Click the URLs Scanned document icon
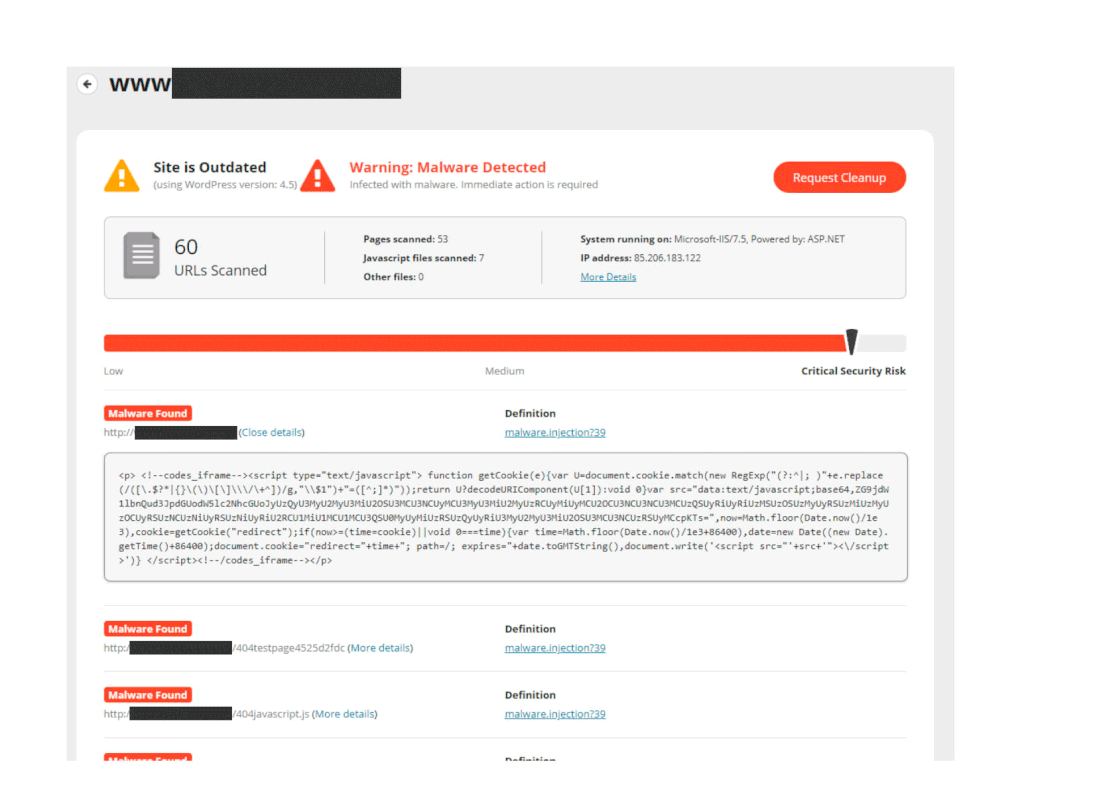Viewport: 1097px width, 800px height. click(x=141, y=255)
